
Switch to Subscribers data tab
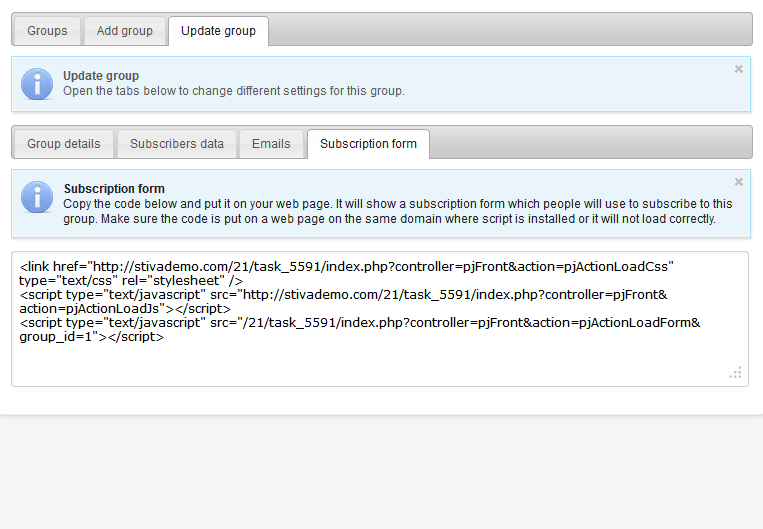177,144
